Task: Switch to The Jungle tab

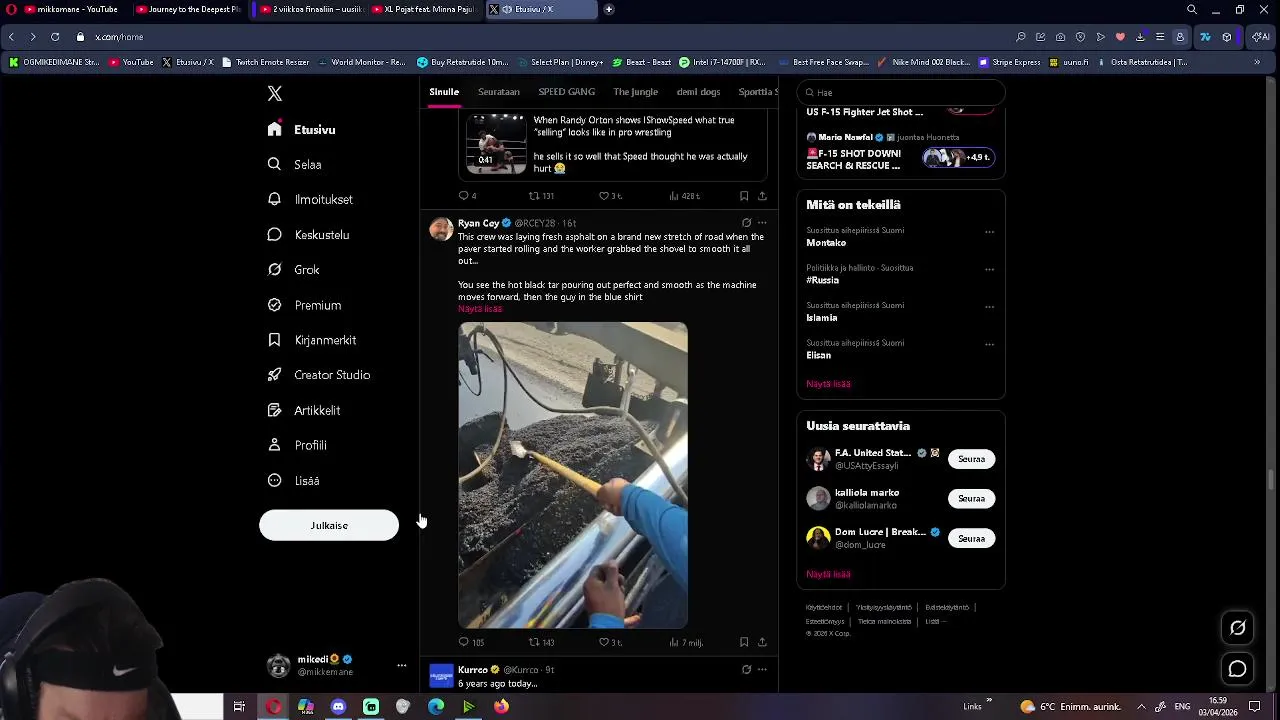Action: coord(635,92)
